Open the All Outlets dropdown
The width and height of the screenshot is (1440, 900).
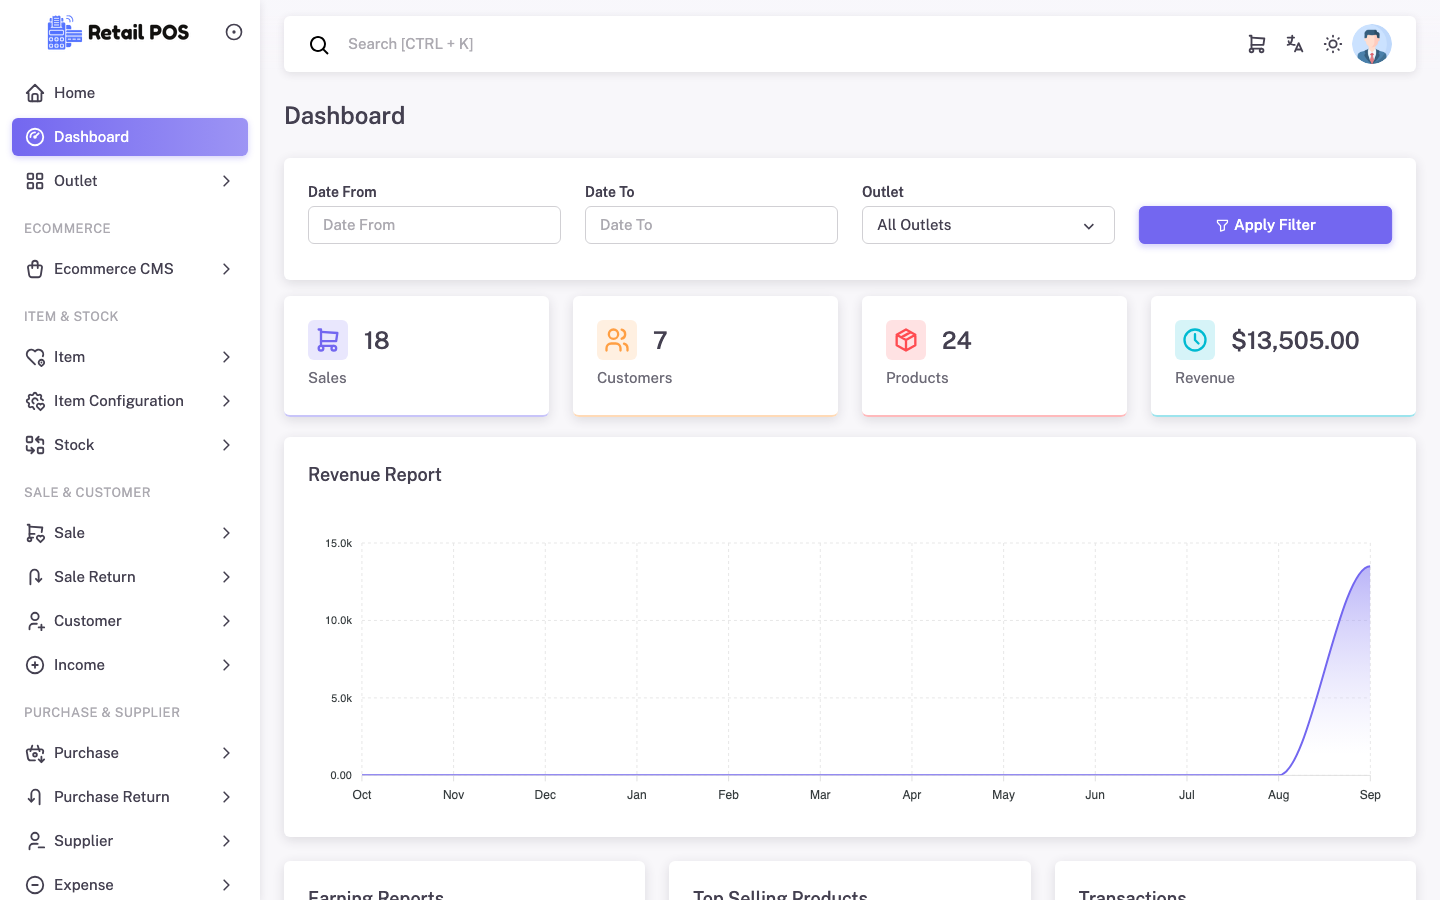click(x=988, y=225)
